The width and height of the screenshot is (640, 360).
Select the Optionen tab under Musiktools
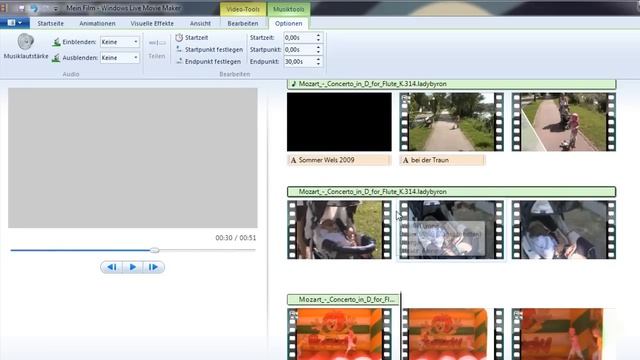coord(289,23)
